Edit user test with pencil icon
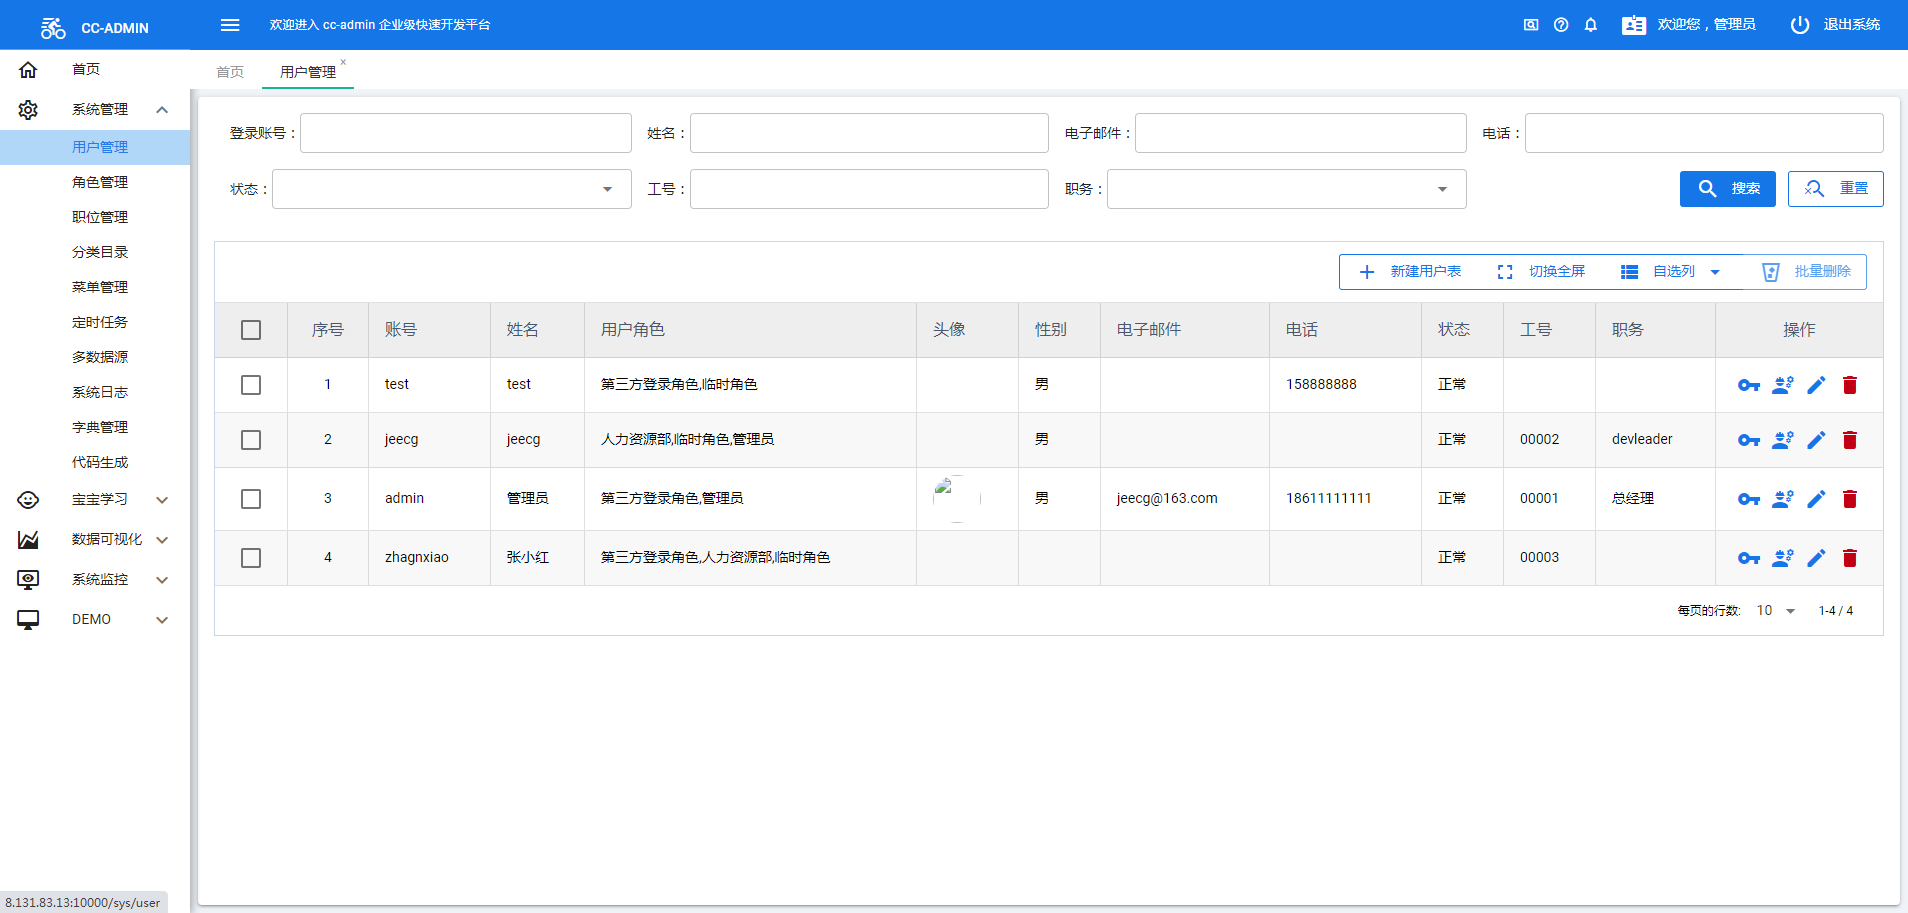Image resolution: width=1908 pixels, height=913 pixels. pyautogui.click(x=1816, y=385)
